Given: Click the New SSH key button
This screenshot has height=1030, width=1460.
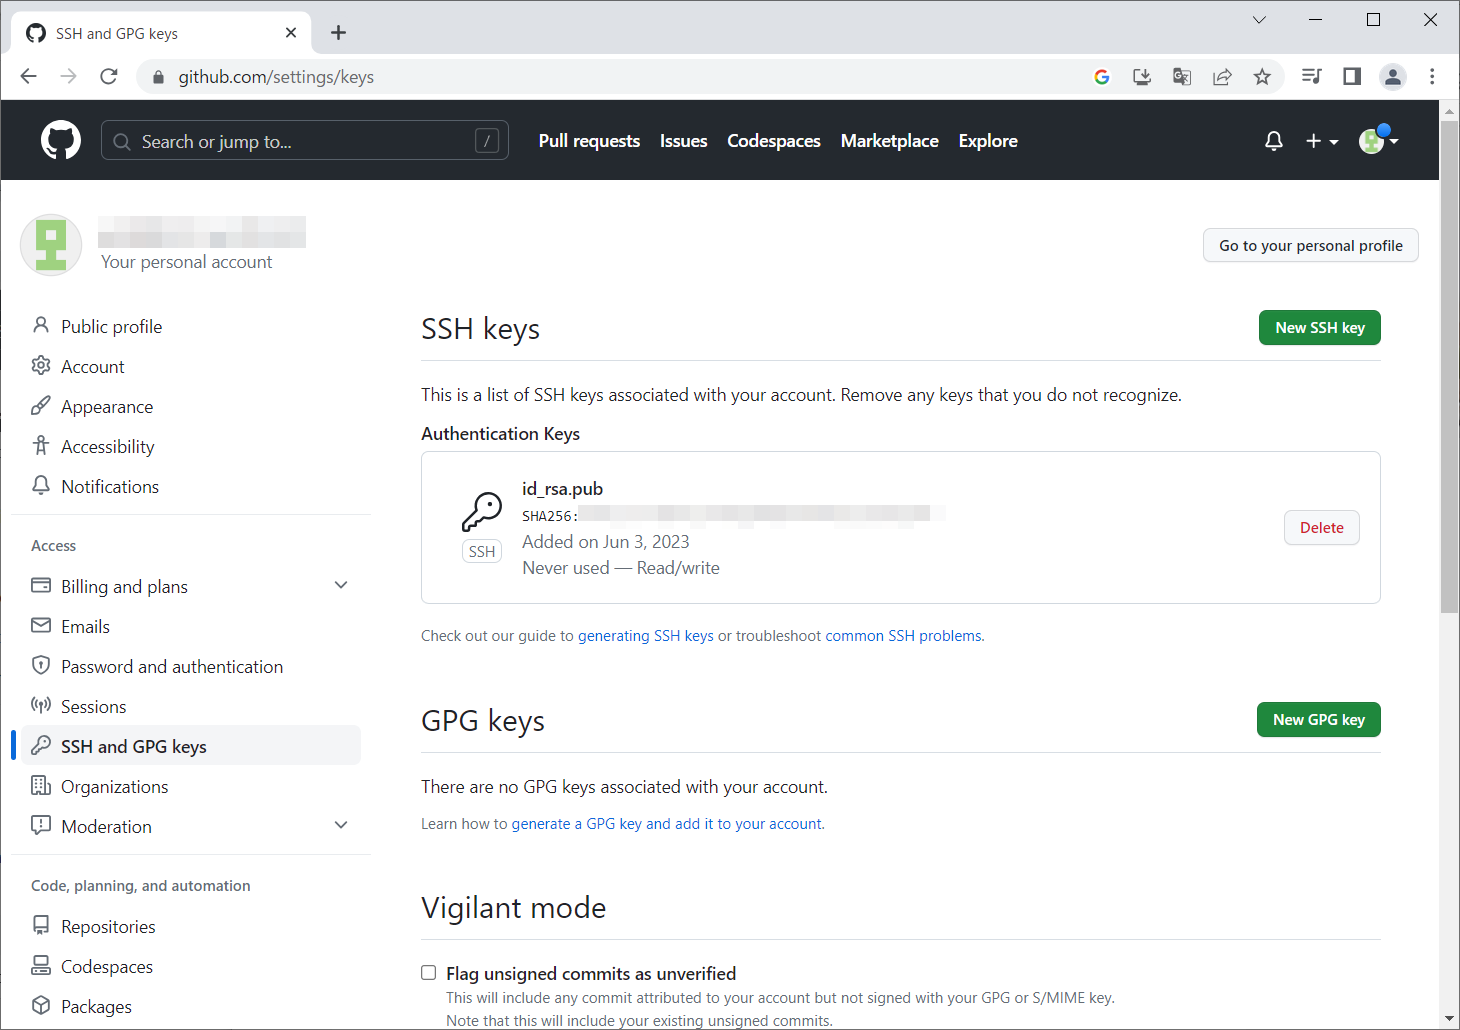Looking at the screenshot, I should tap(1319, 328).
